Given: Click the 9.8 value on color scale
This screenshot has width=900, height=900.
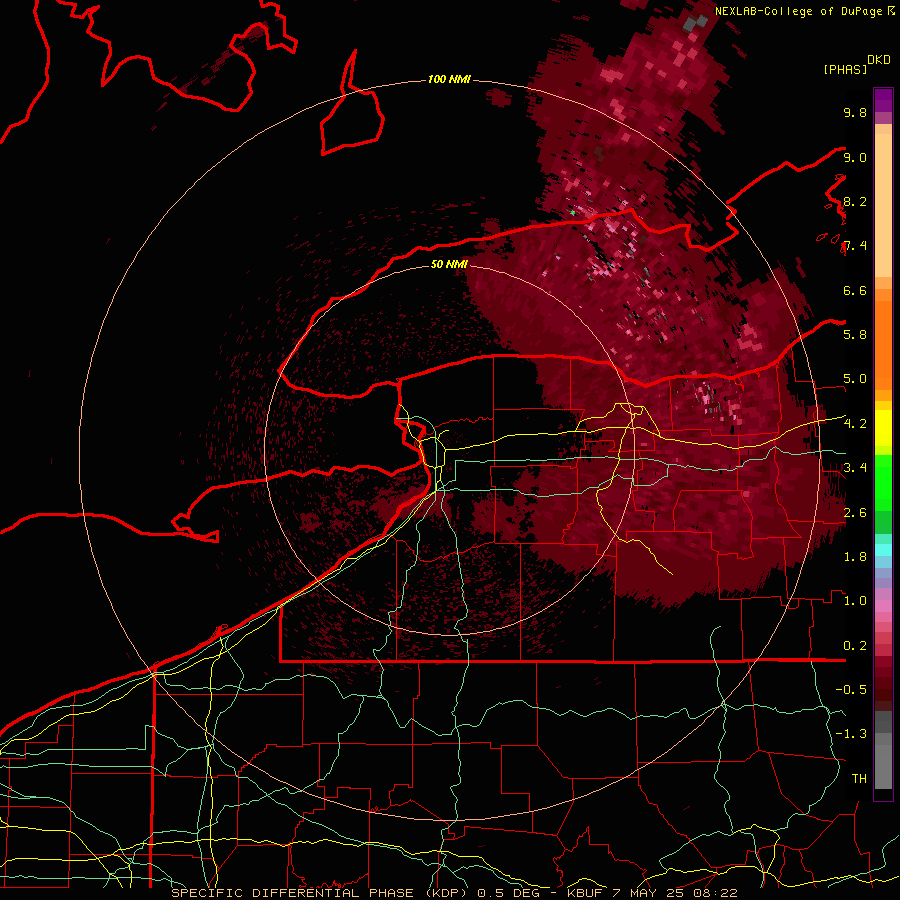Looking at the screenshot, I should [855, 112].
